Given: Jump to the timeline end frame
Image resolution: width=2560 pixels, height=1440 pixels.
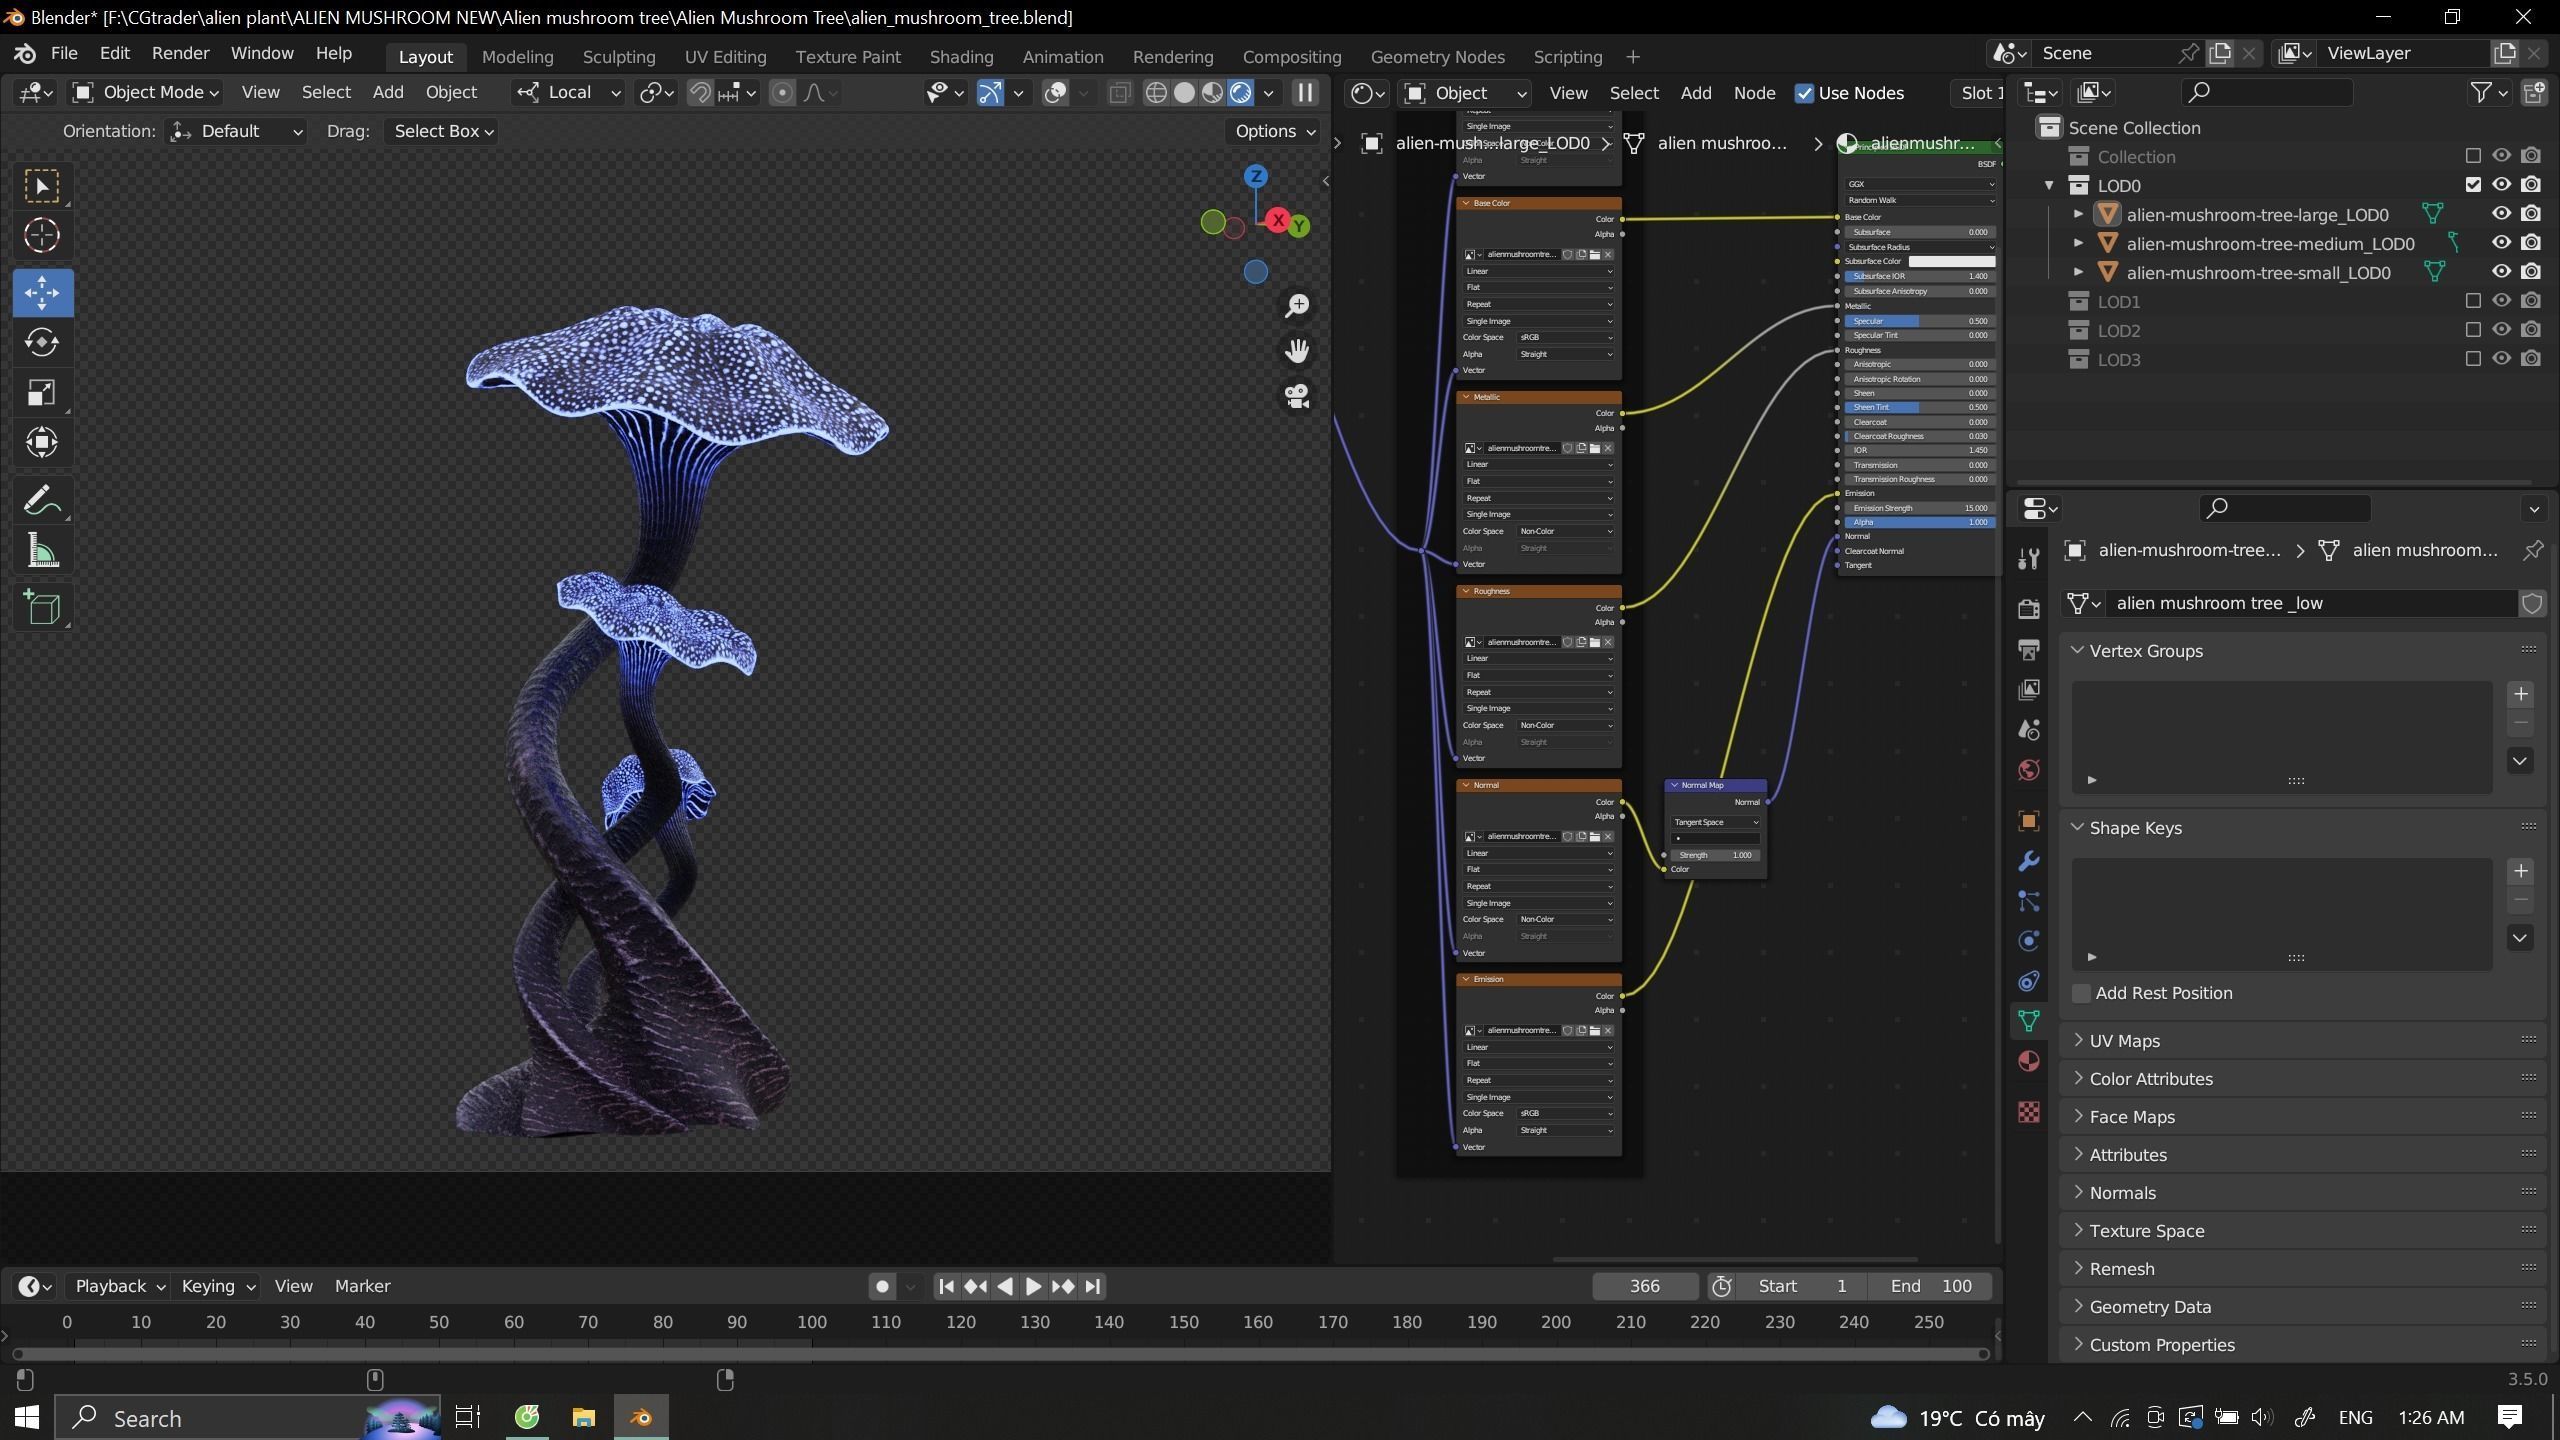Looking at the screenshot, I should 1092,1287.
